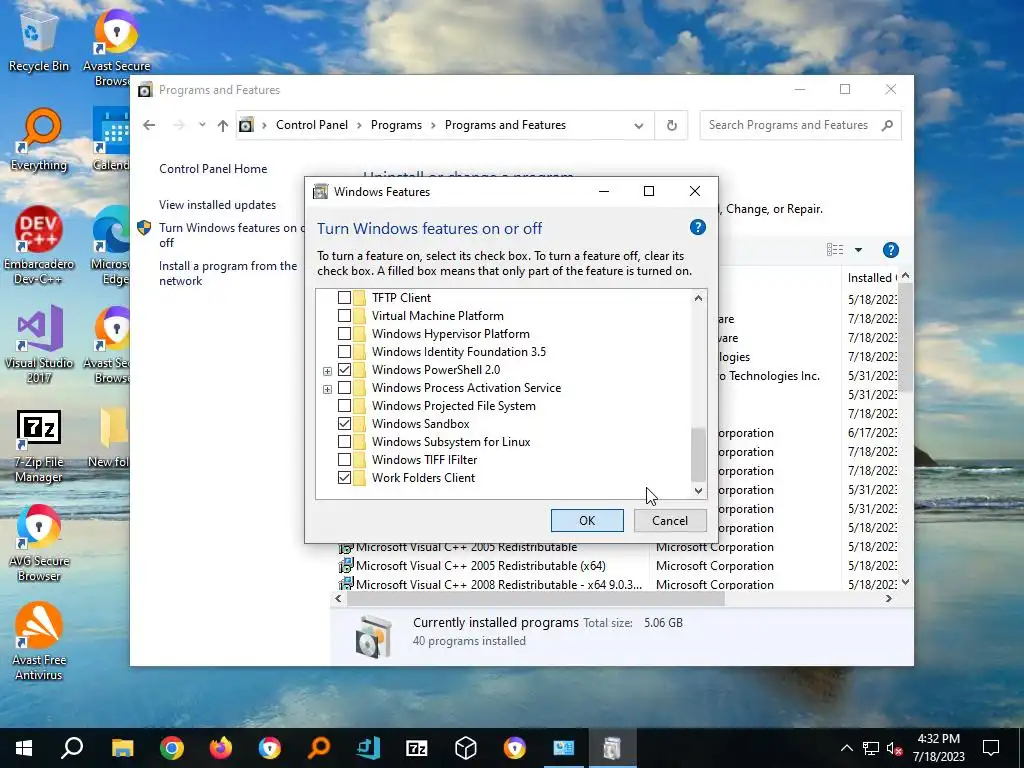Select Programs and Features breadcrumb segment
Screen dimensions: 1024x768
pos(505,125)
